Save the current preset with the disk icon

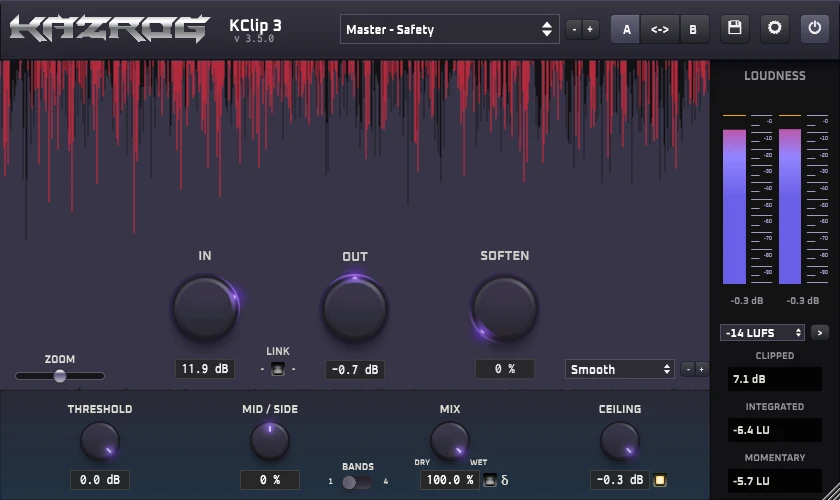coord(735,29)
